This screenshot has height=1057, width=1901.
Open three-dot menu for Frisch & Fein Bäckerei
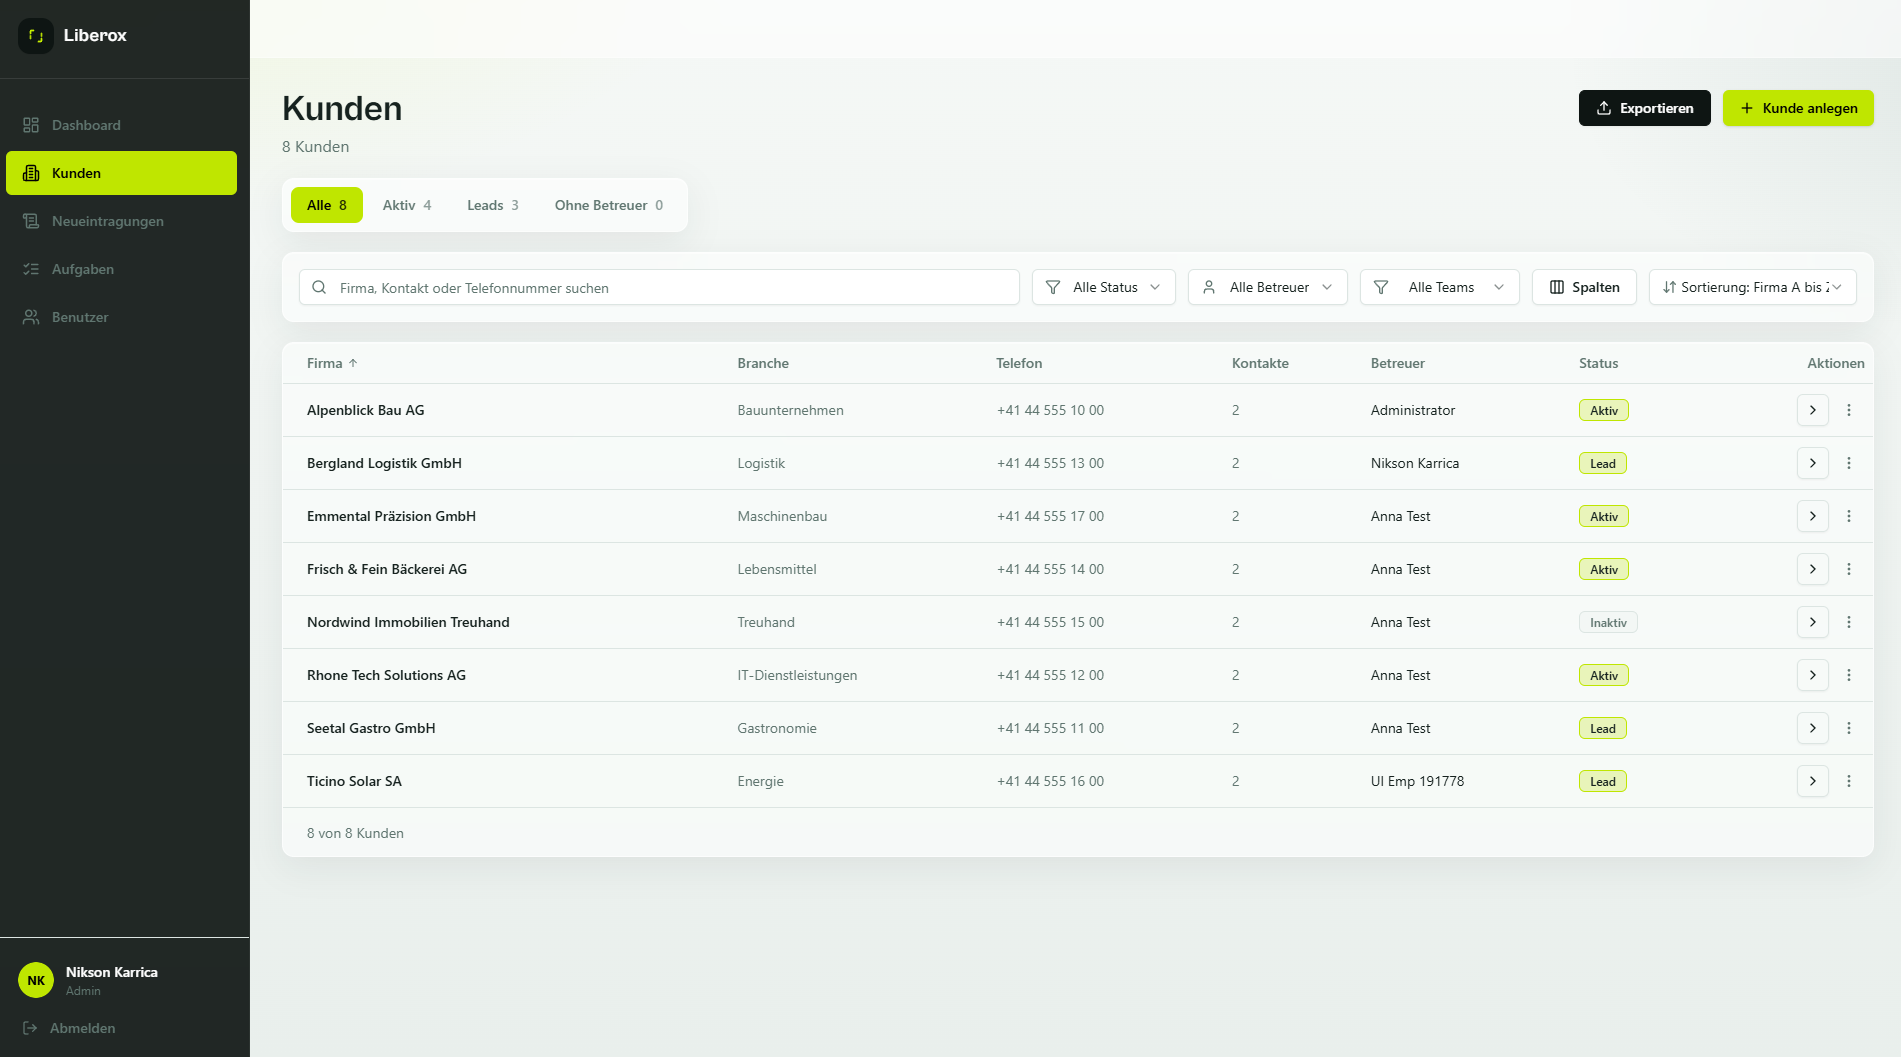coord(1848,569)
